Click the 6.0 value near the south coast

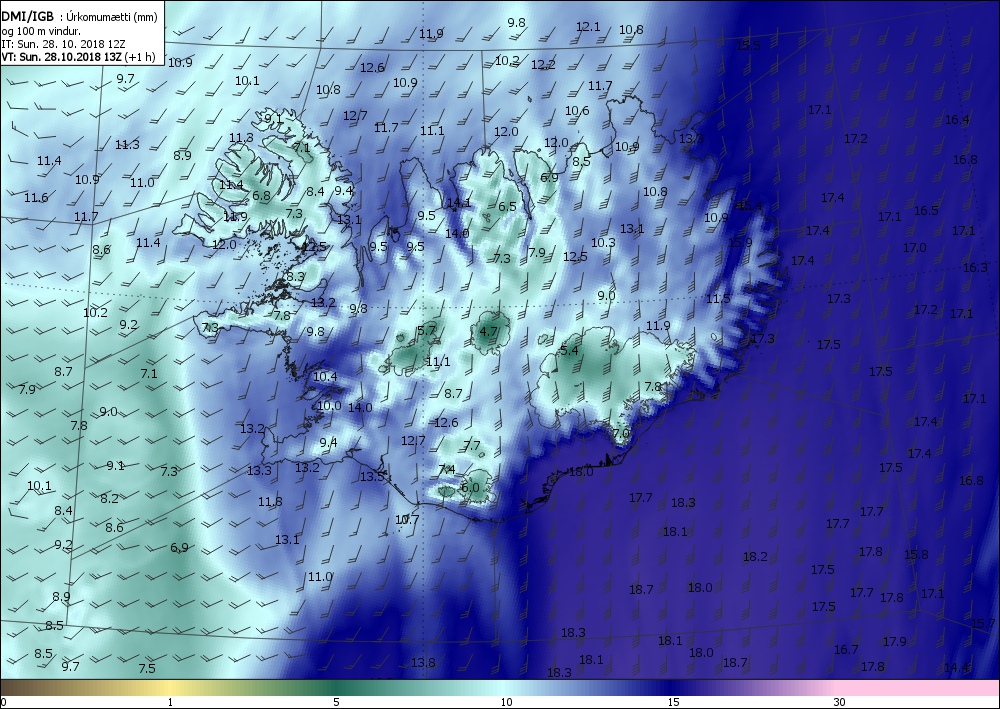(x=469, y=487)
